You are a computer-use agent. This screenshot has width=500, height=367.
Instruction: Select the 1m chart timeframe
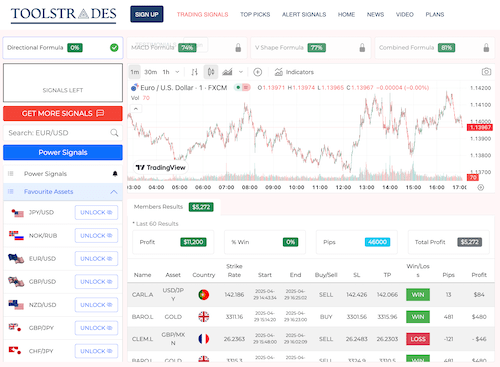135,72
